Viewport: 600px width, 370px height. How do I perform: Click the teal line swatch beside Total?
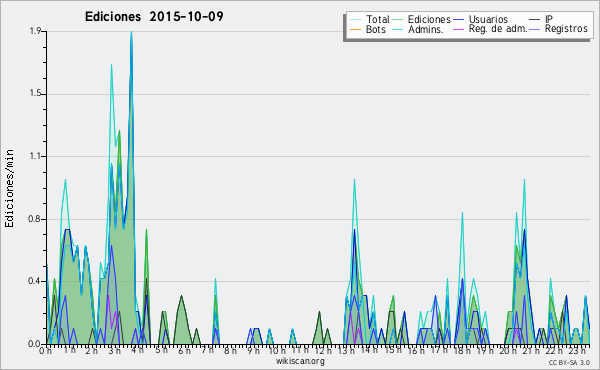pos(355,20)
